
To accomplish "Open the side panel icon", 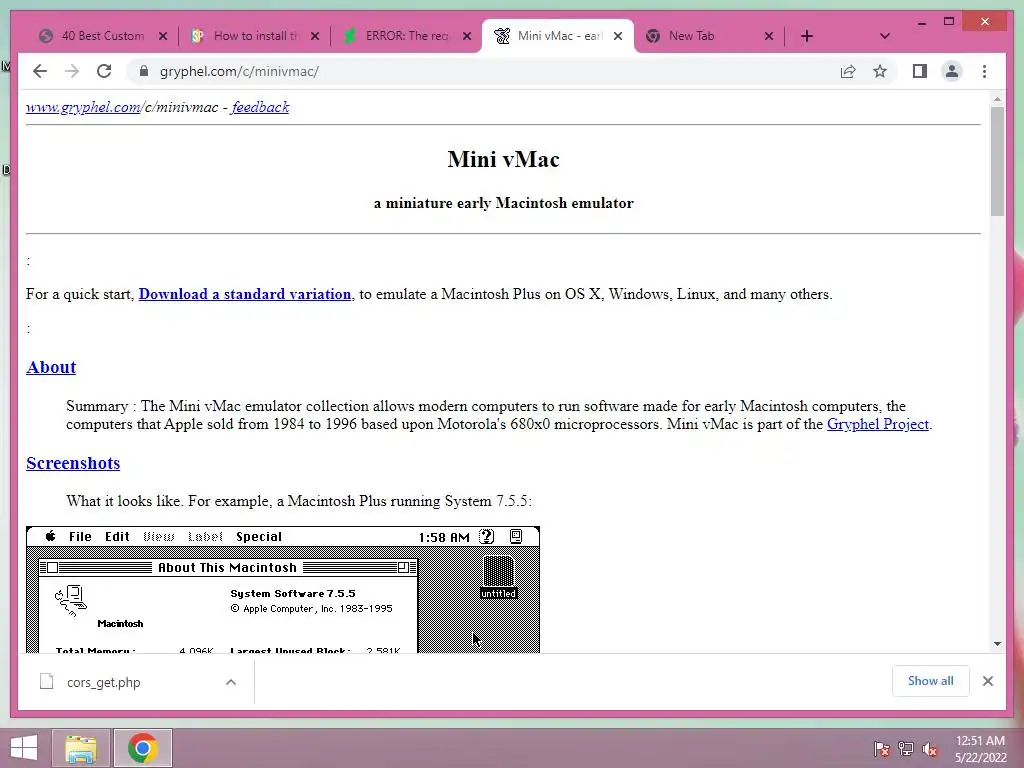I will [x=920, y=71].
